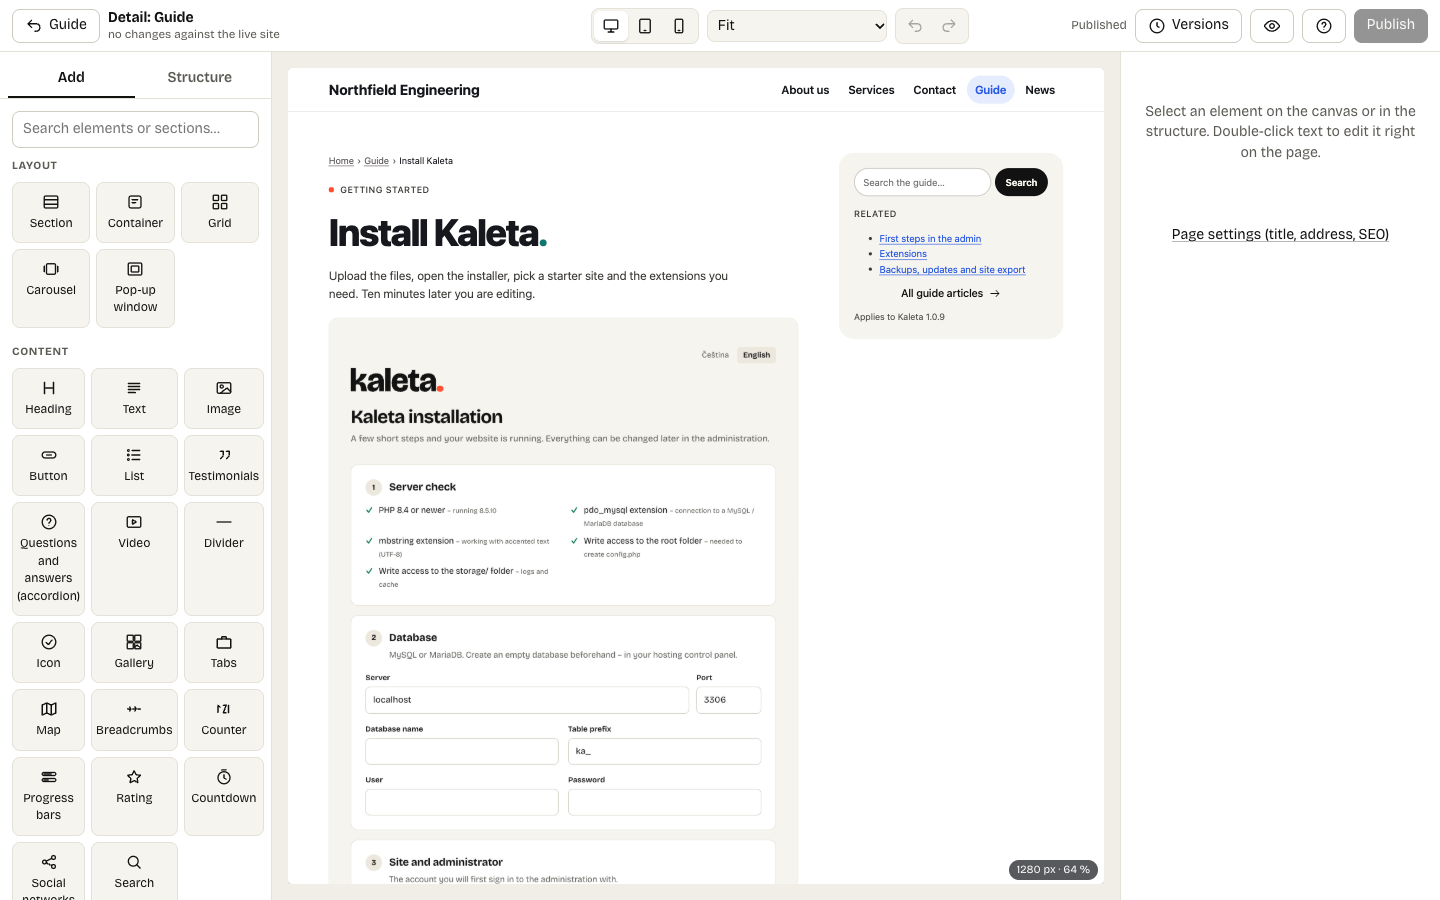Add a List element

point(134,465)
